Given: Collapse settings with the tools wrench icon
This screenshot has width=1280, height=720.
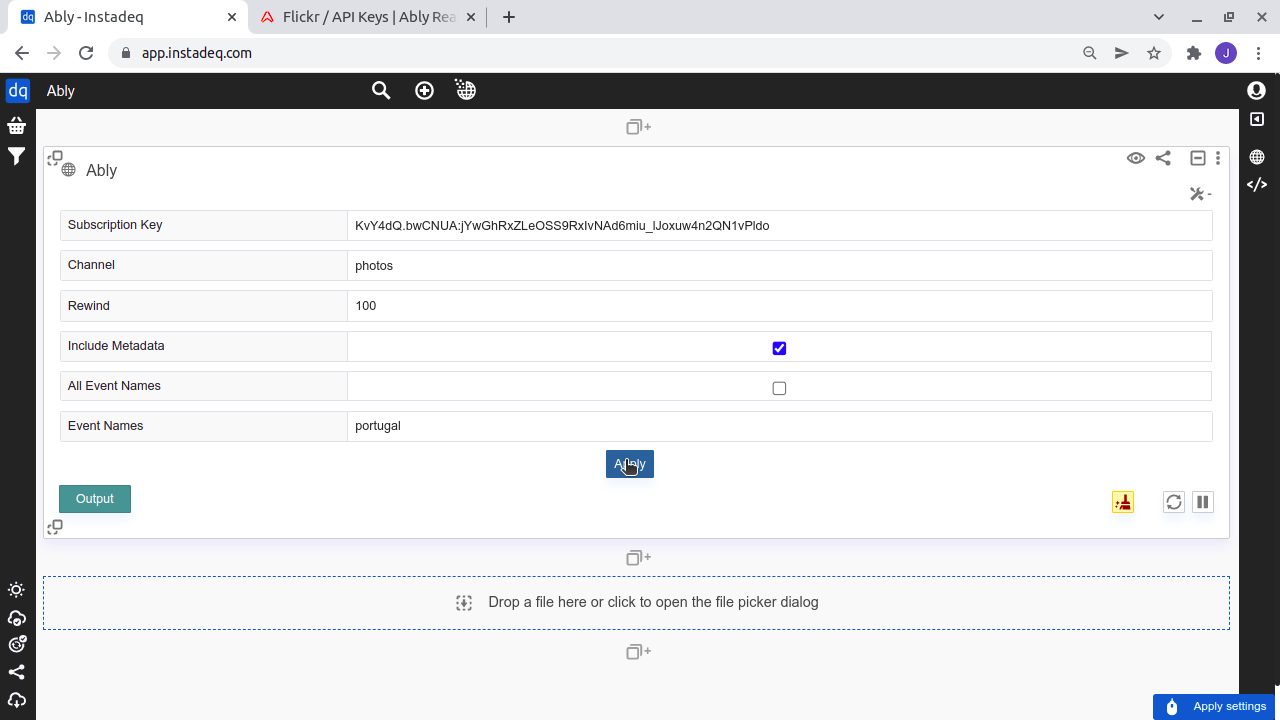Looking at the screenshot, I should pyautogui.click(x=1200, y=194).
